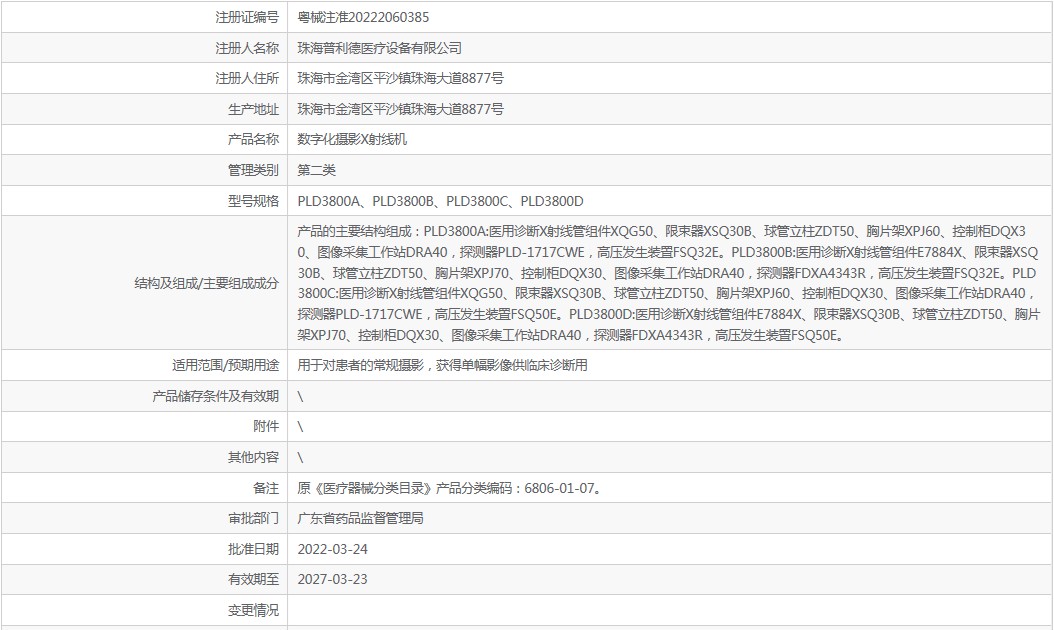Click the backslash value beside 产品储存条件及有效期
Image resolution: width=1054 pixels, height=630 pixels.
tap(300, 397)
